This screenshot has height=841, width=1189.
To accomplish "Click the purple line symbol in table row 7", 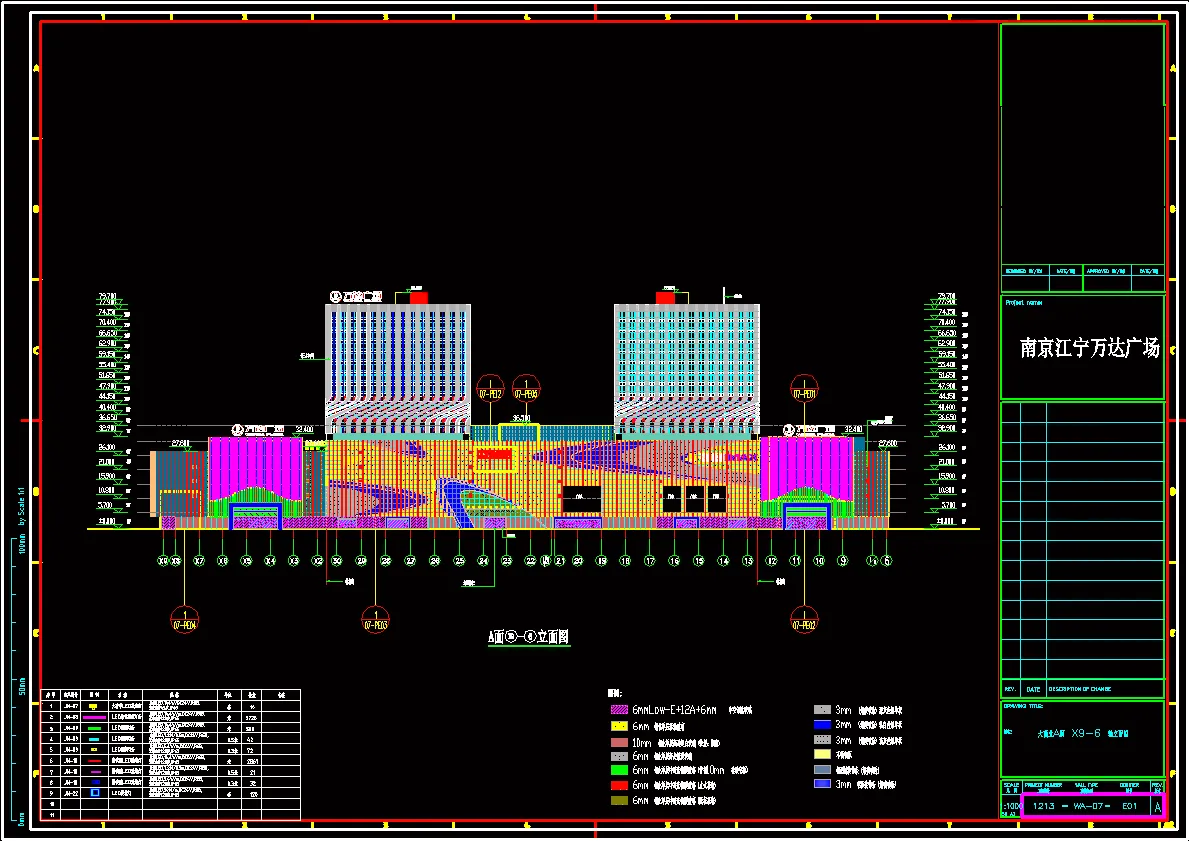I will (x=94, y=771).
